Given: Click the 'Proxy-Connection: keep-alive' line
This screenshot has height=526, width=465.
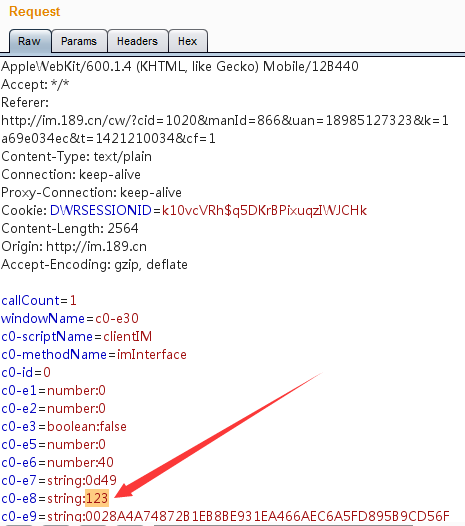Looking at the screenshot, I should click(x=91, y=193).
